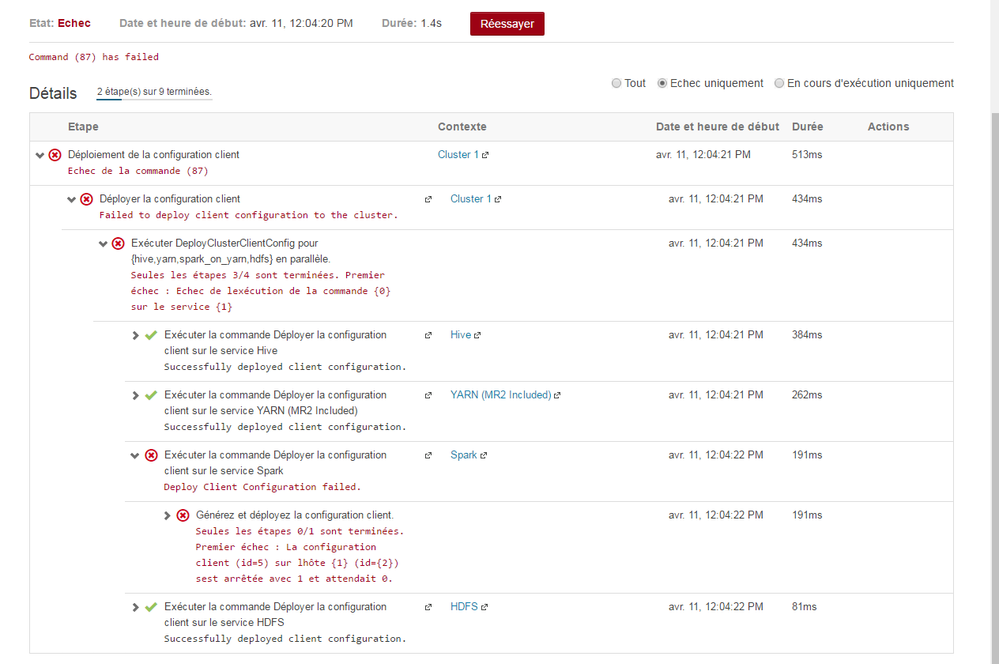Viewport: 999px width, 664px height.
Task: Expand the Hive deployment command step
Action: [x=136, y=335]
